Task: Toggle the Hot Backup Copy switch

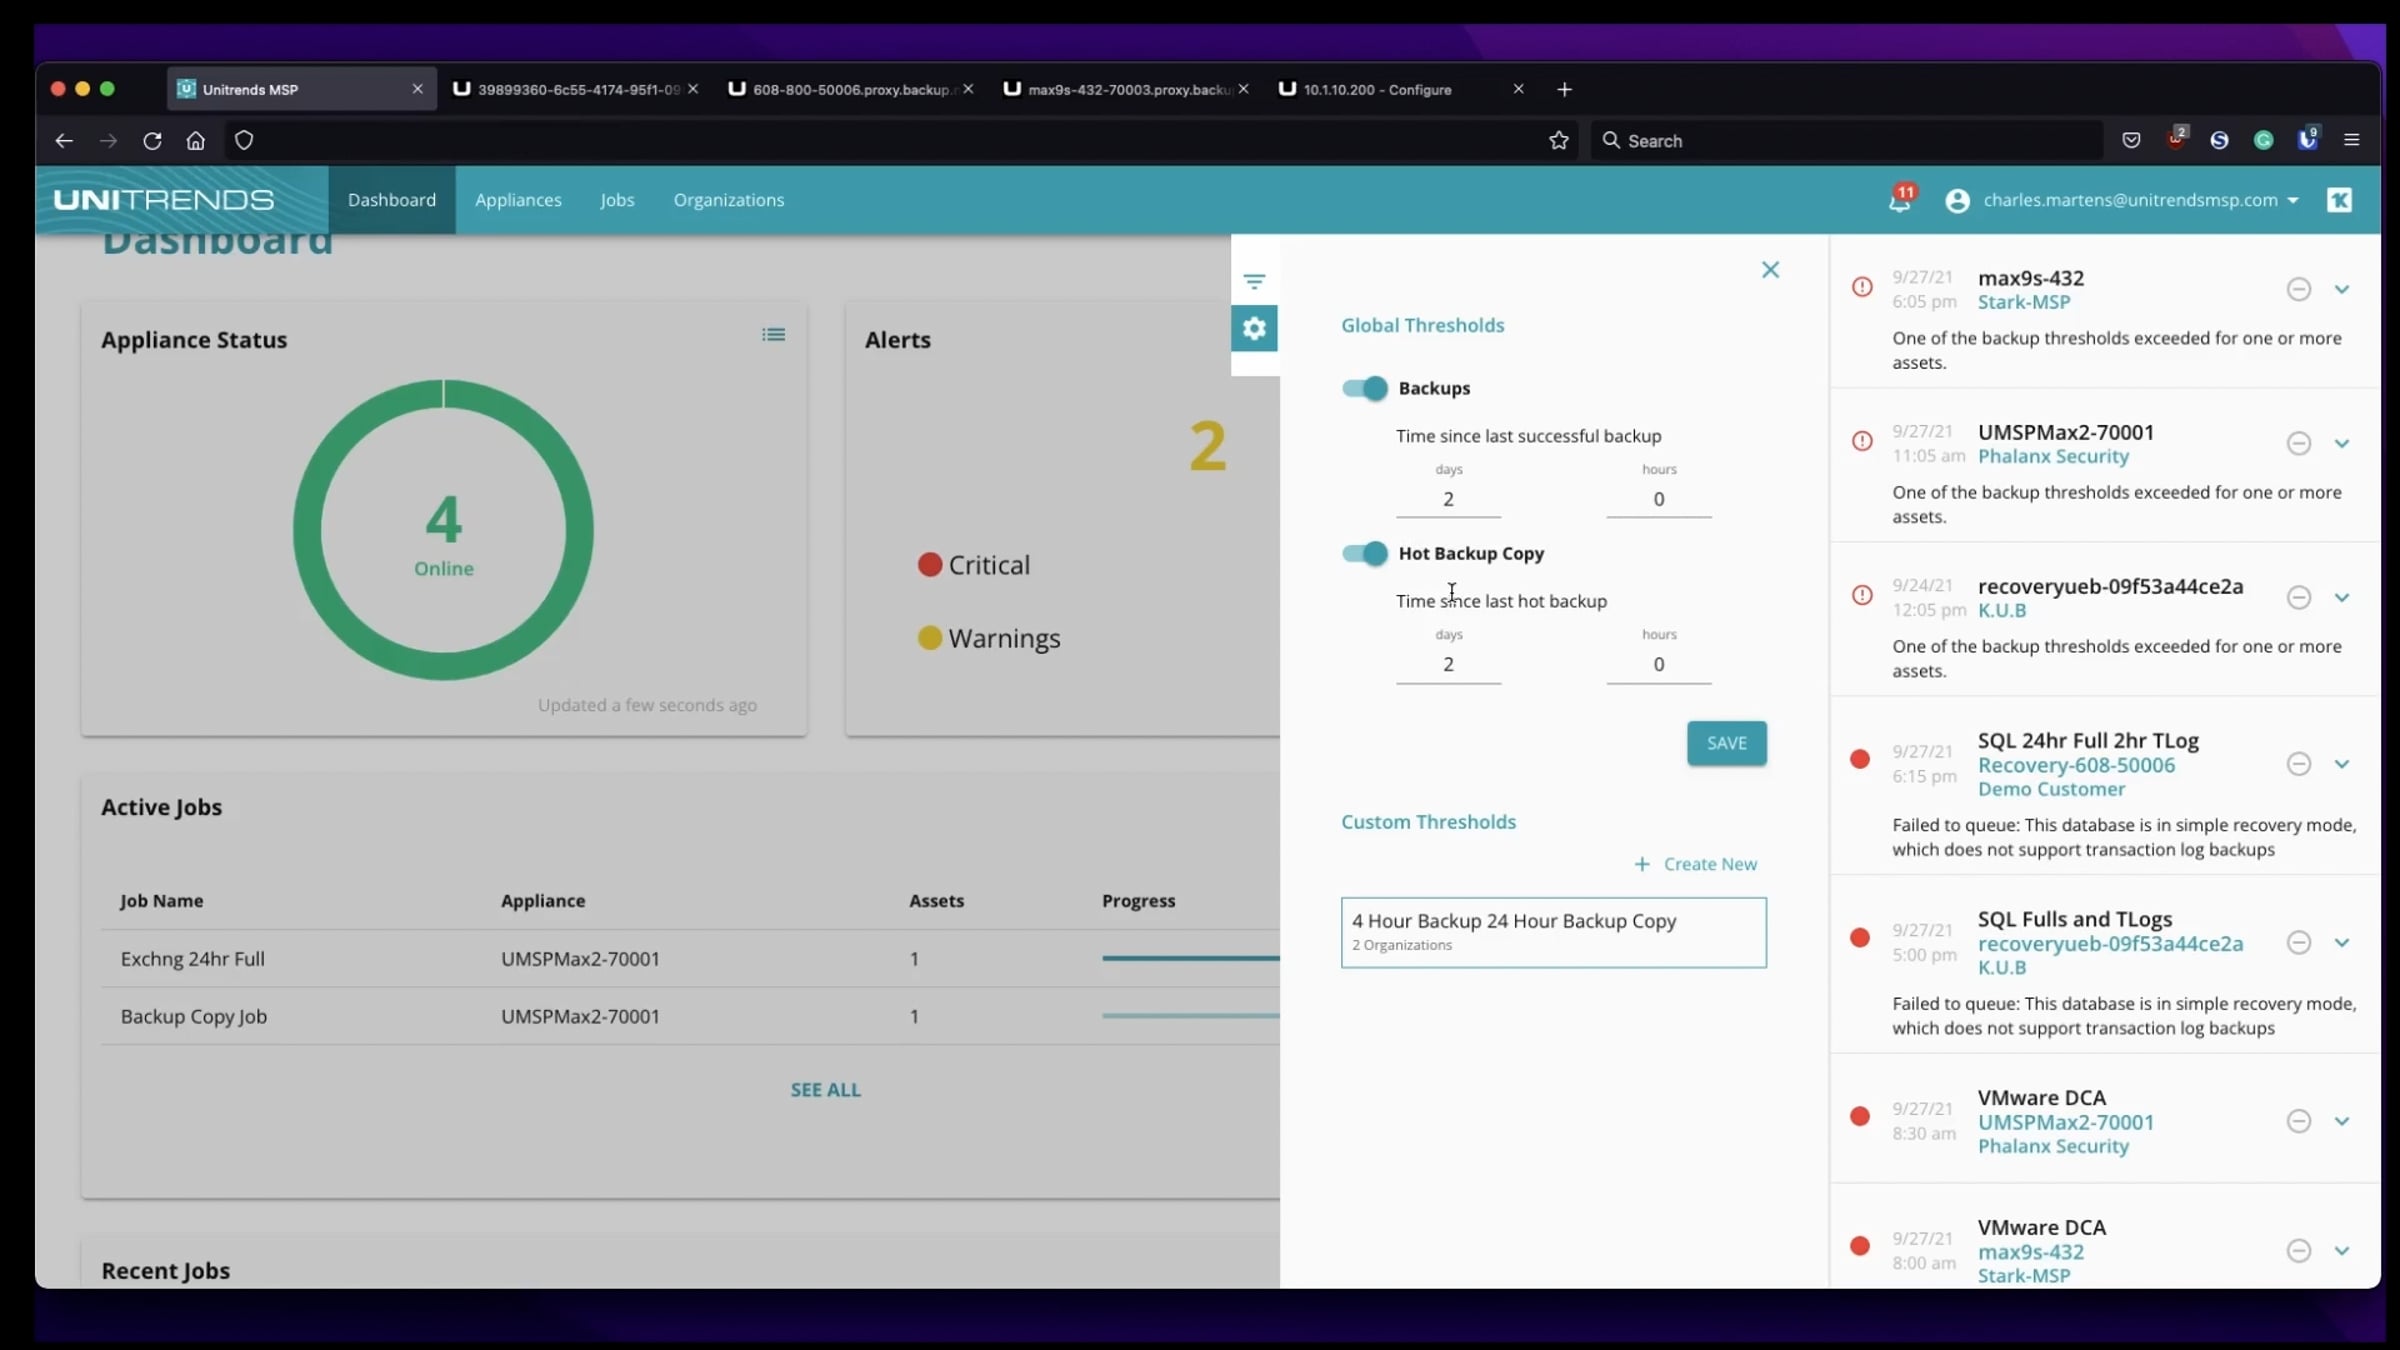Action: [1365, 553]
